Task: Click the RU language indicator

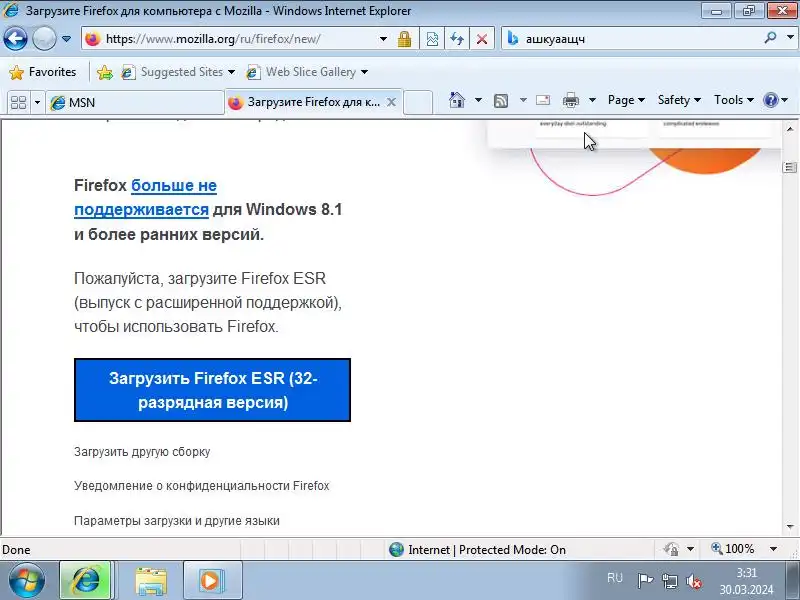Action: pos(615,578)
